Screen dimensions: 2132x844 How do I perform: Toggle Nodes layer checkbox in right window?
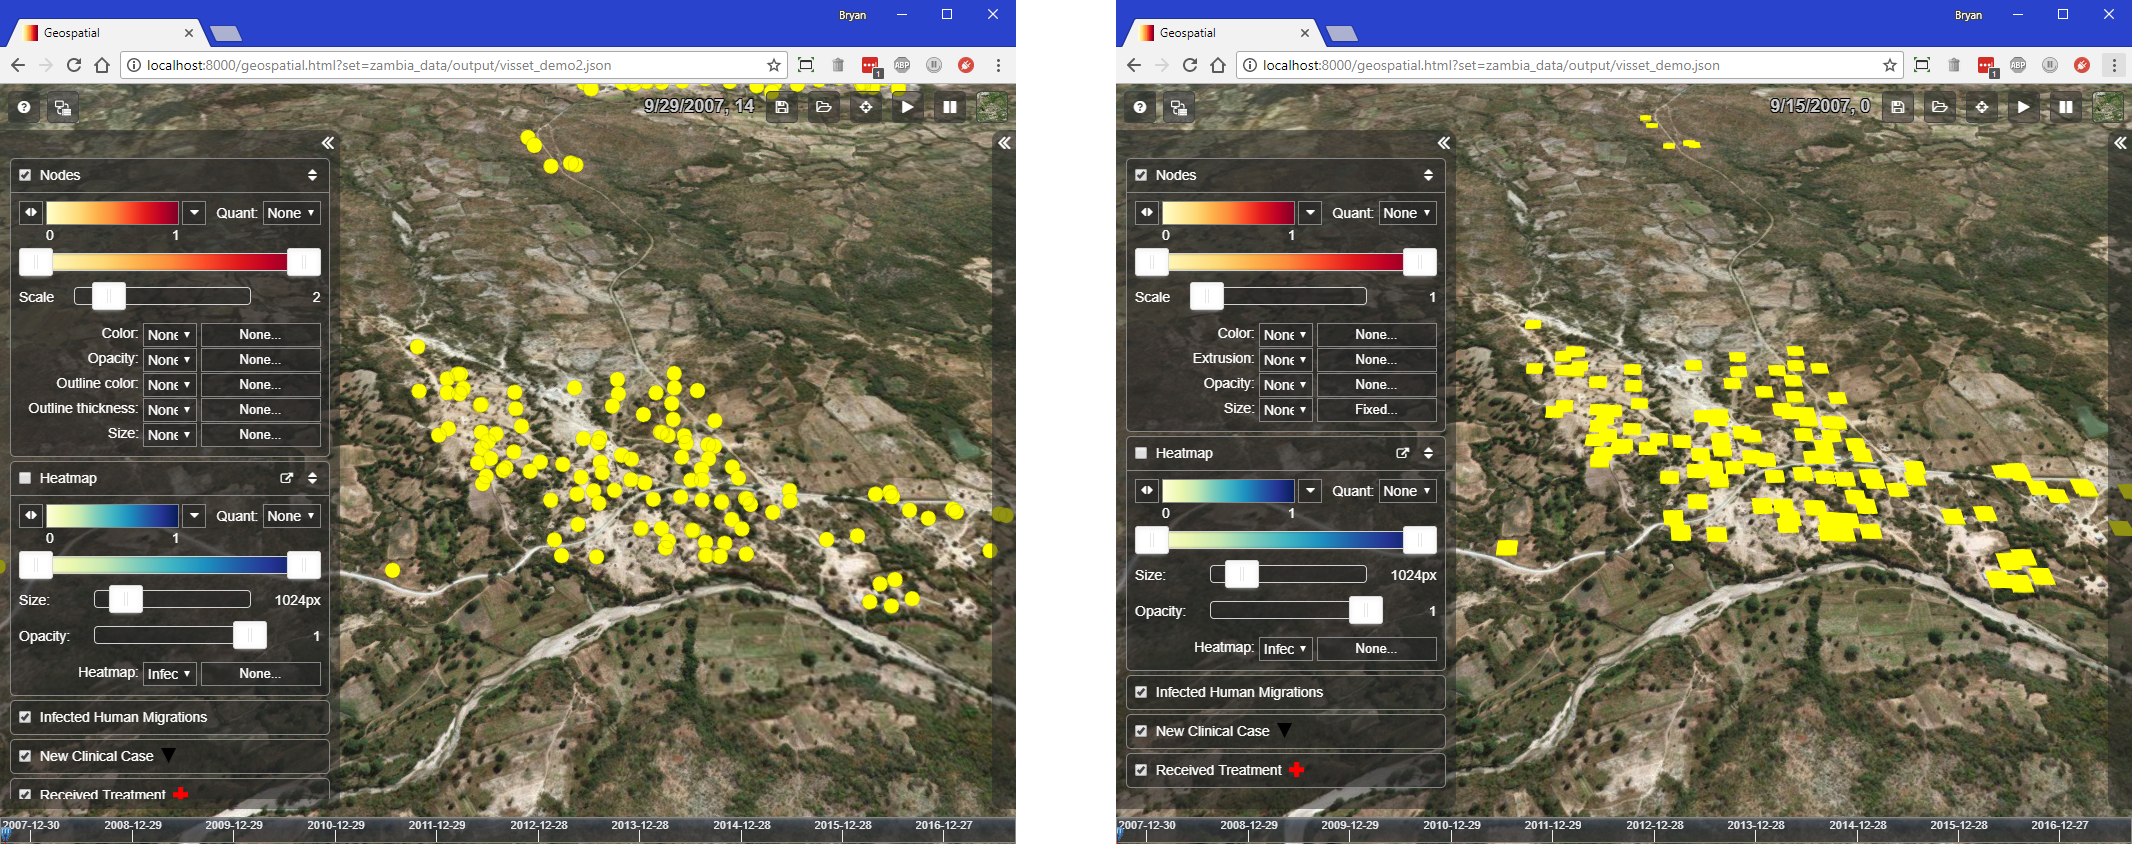click(1141, 175)
